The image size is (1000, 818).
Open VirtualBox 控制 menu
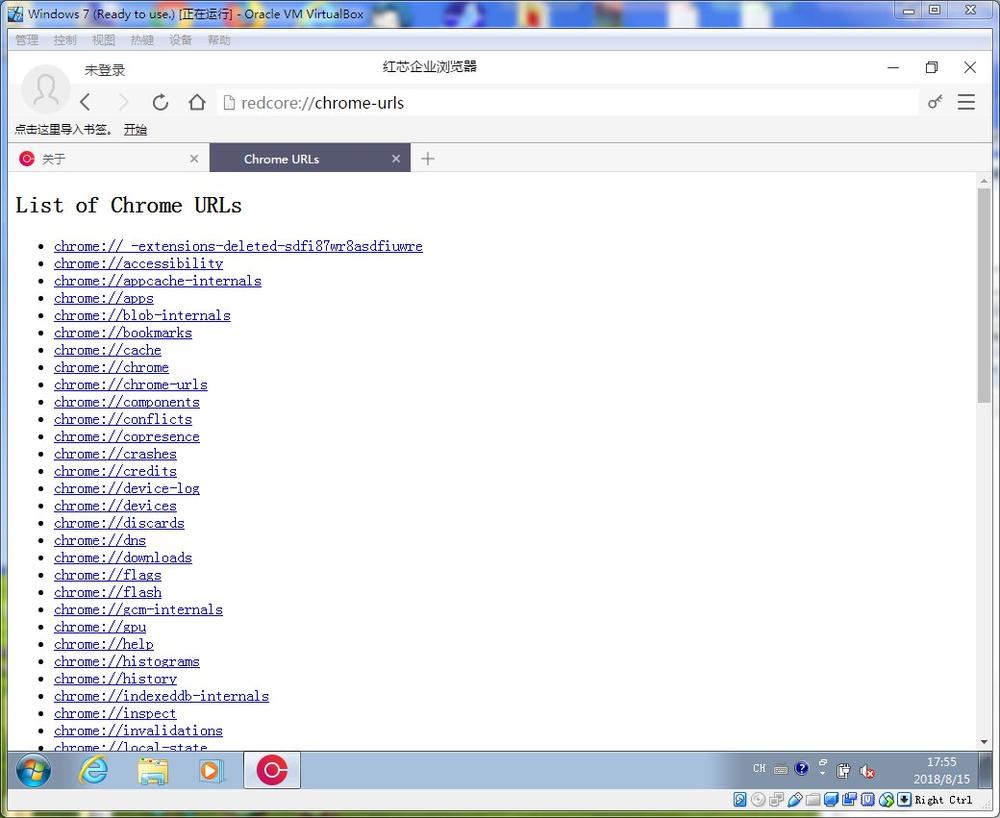[65, 40]
